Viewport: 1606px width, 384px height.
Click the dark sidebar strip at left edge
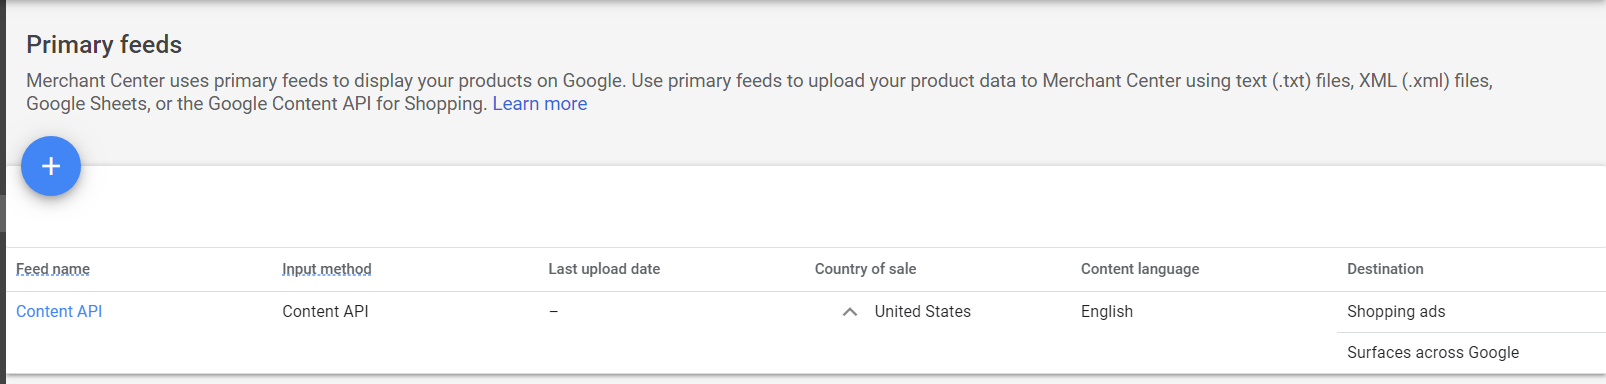pos(3,192)
